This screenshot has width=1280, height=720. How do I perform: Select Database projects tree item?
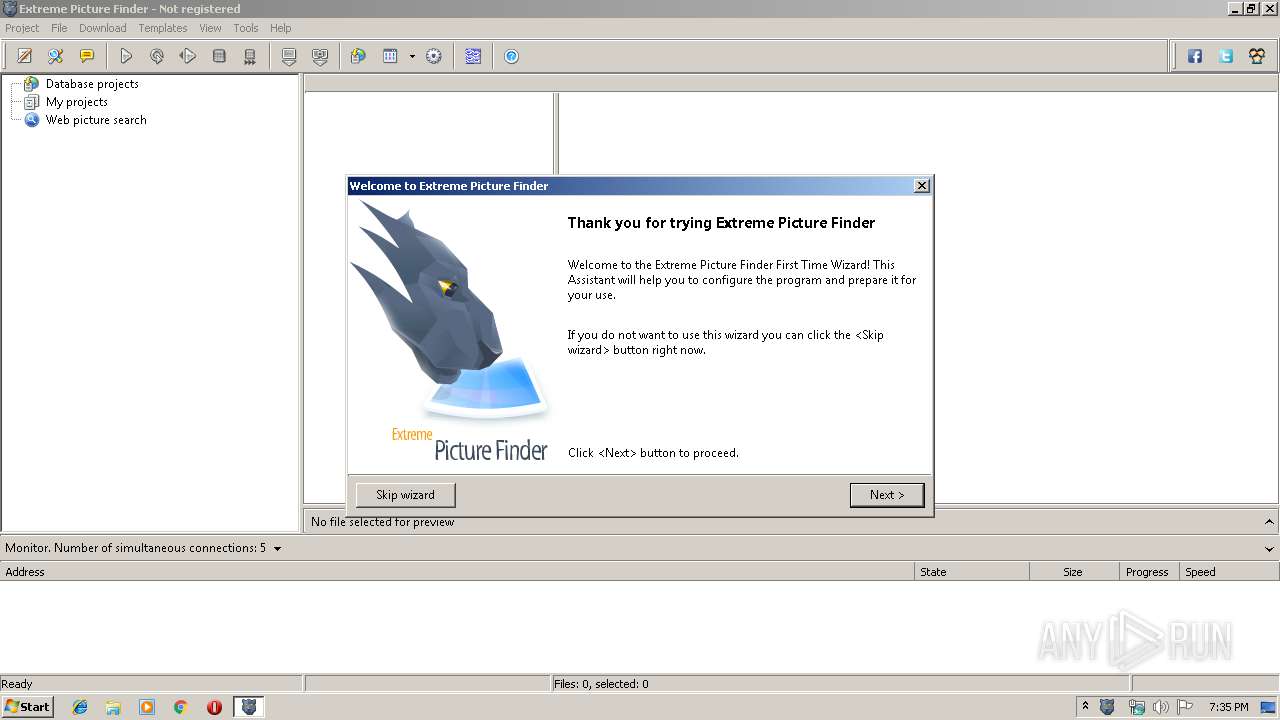tap(92, 84)
